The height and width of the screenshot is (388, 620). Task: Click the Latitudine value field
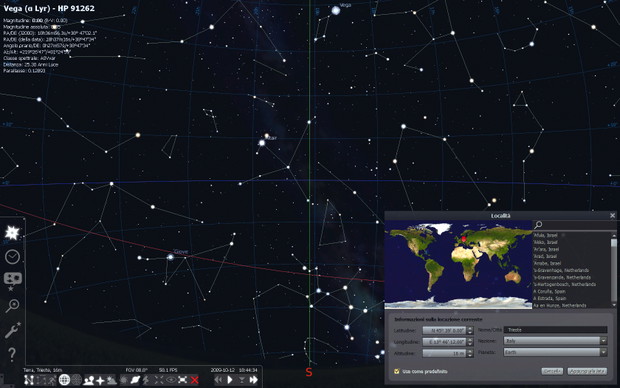[444, 330]
